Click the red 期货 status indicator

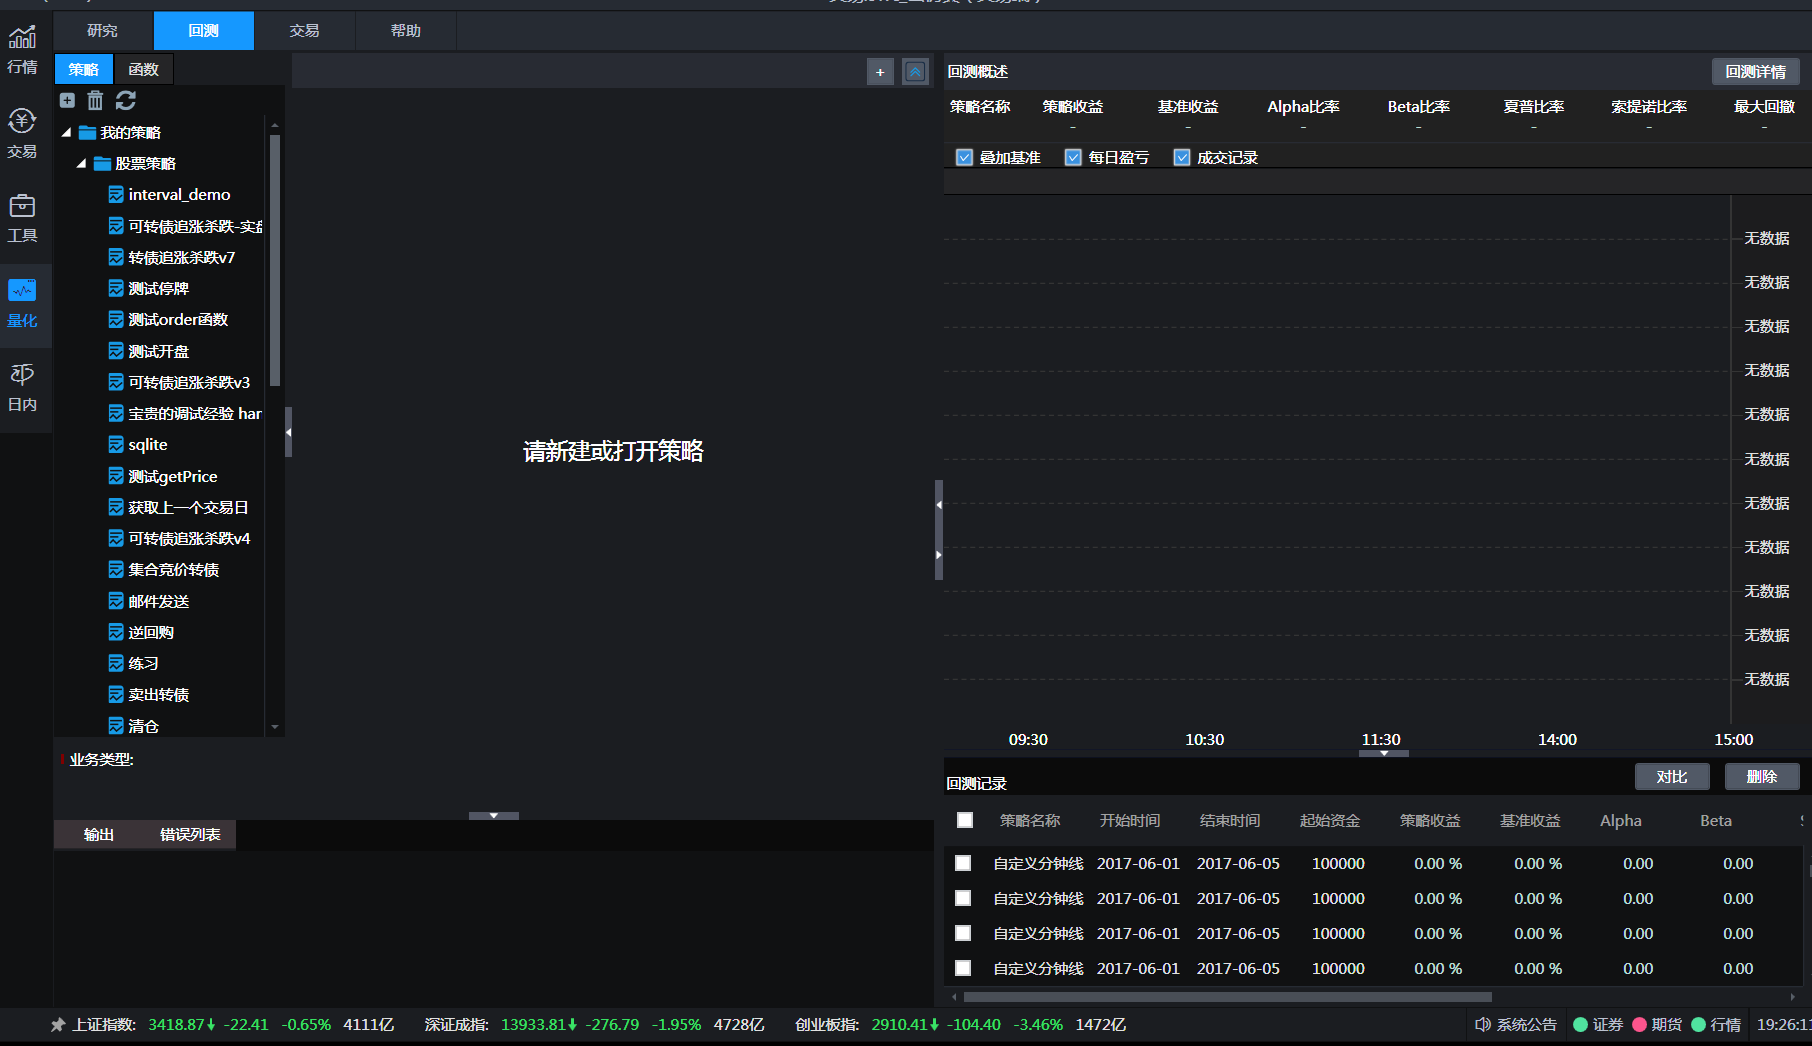[1640, 1025]
